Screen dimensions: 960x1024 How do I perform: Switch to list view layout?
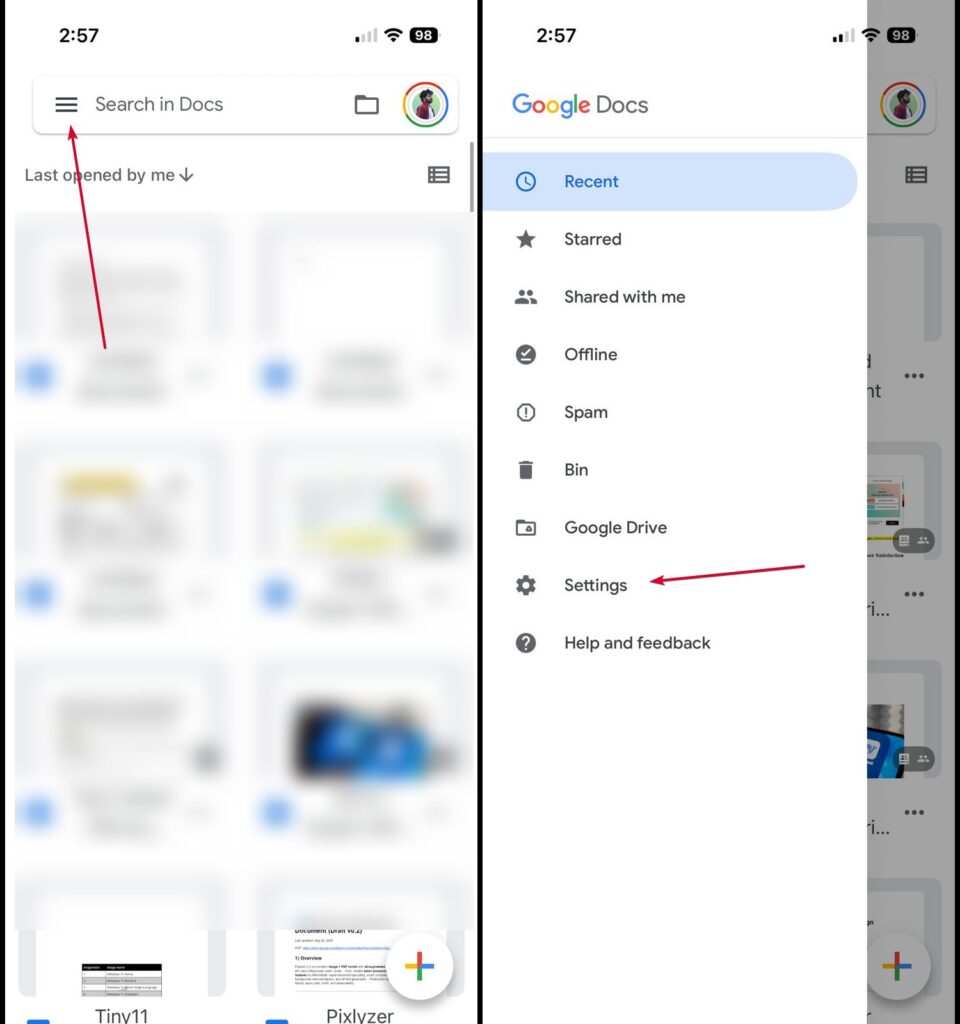[438, 174]
